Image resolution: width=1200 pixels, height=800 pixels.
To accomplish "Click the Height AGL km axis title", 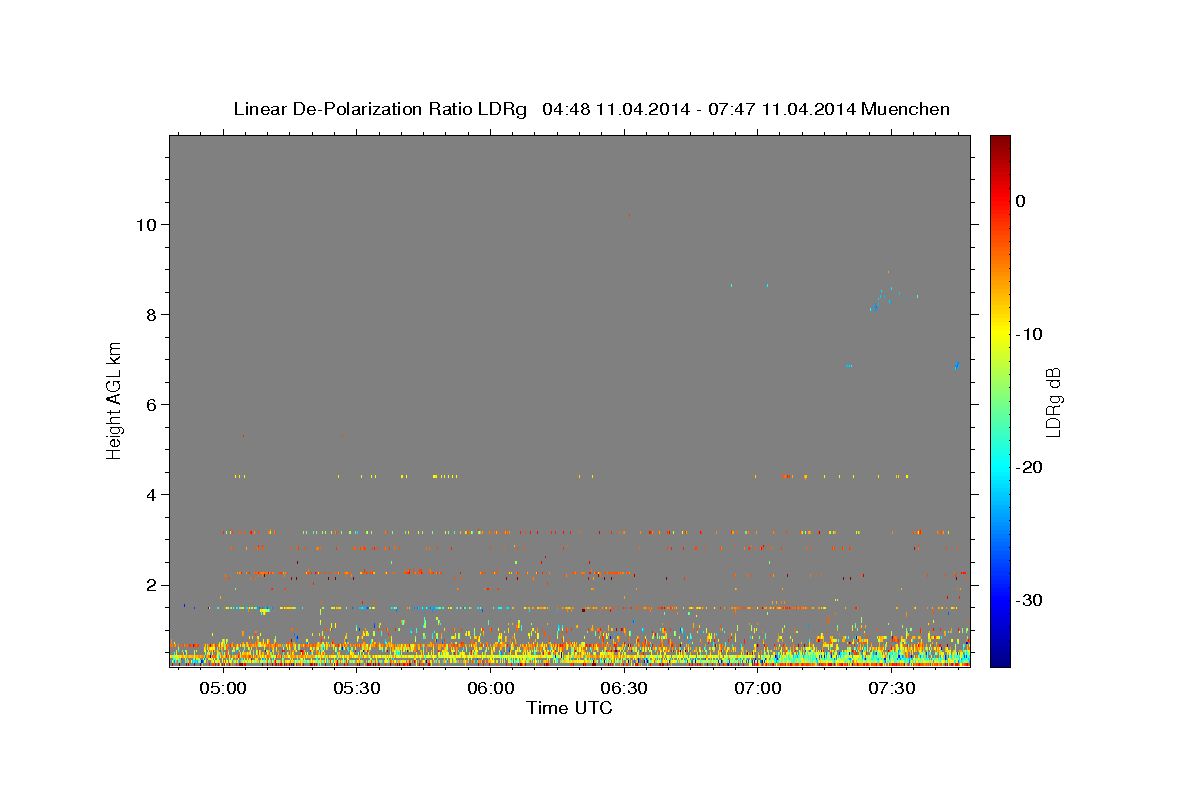I will point(115,400).
